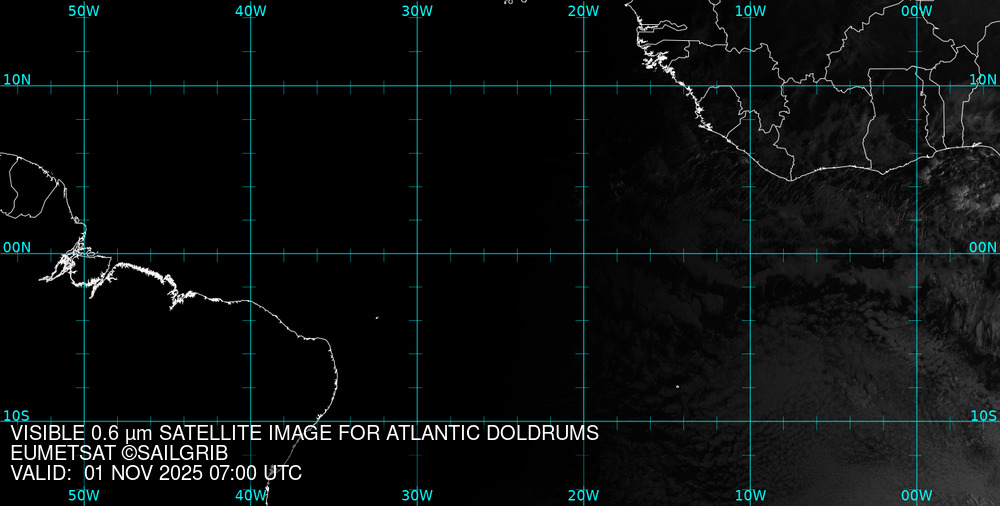Viewport: 1000px width, 506px height.
Task: Click where the 40W and 10N grid lines cross
Action: (x=250, y=86)
